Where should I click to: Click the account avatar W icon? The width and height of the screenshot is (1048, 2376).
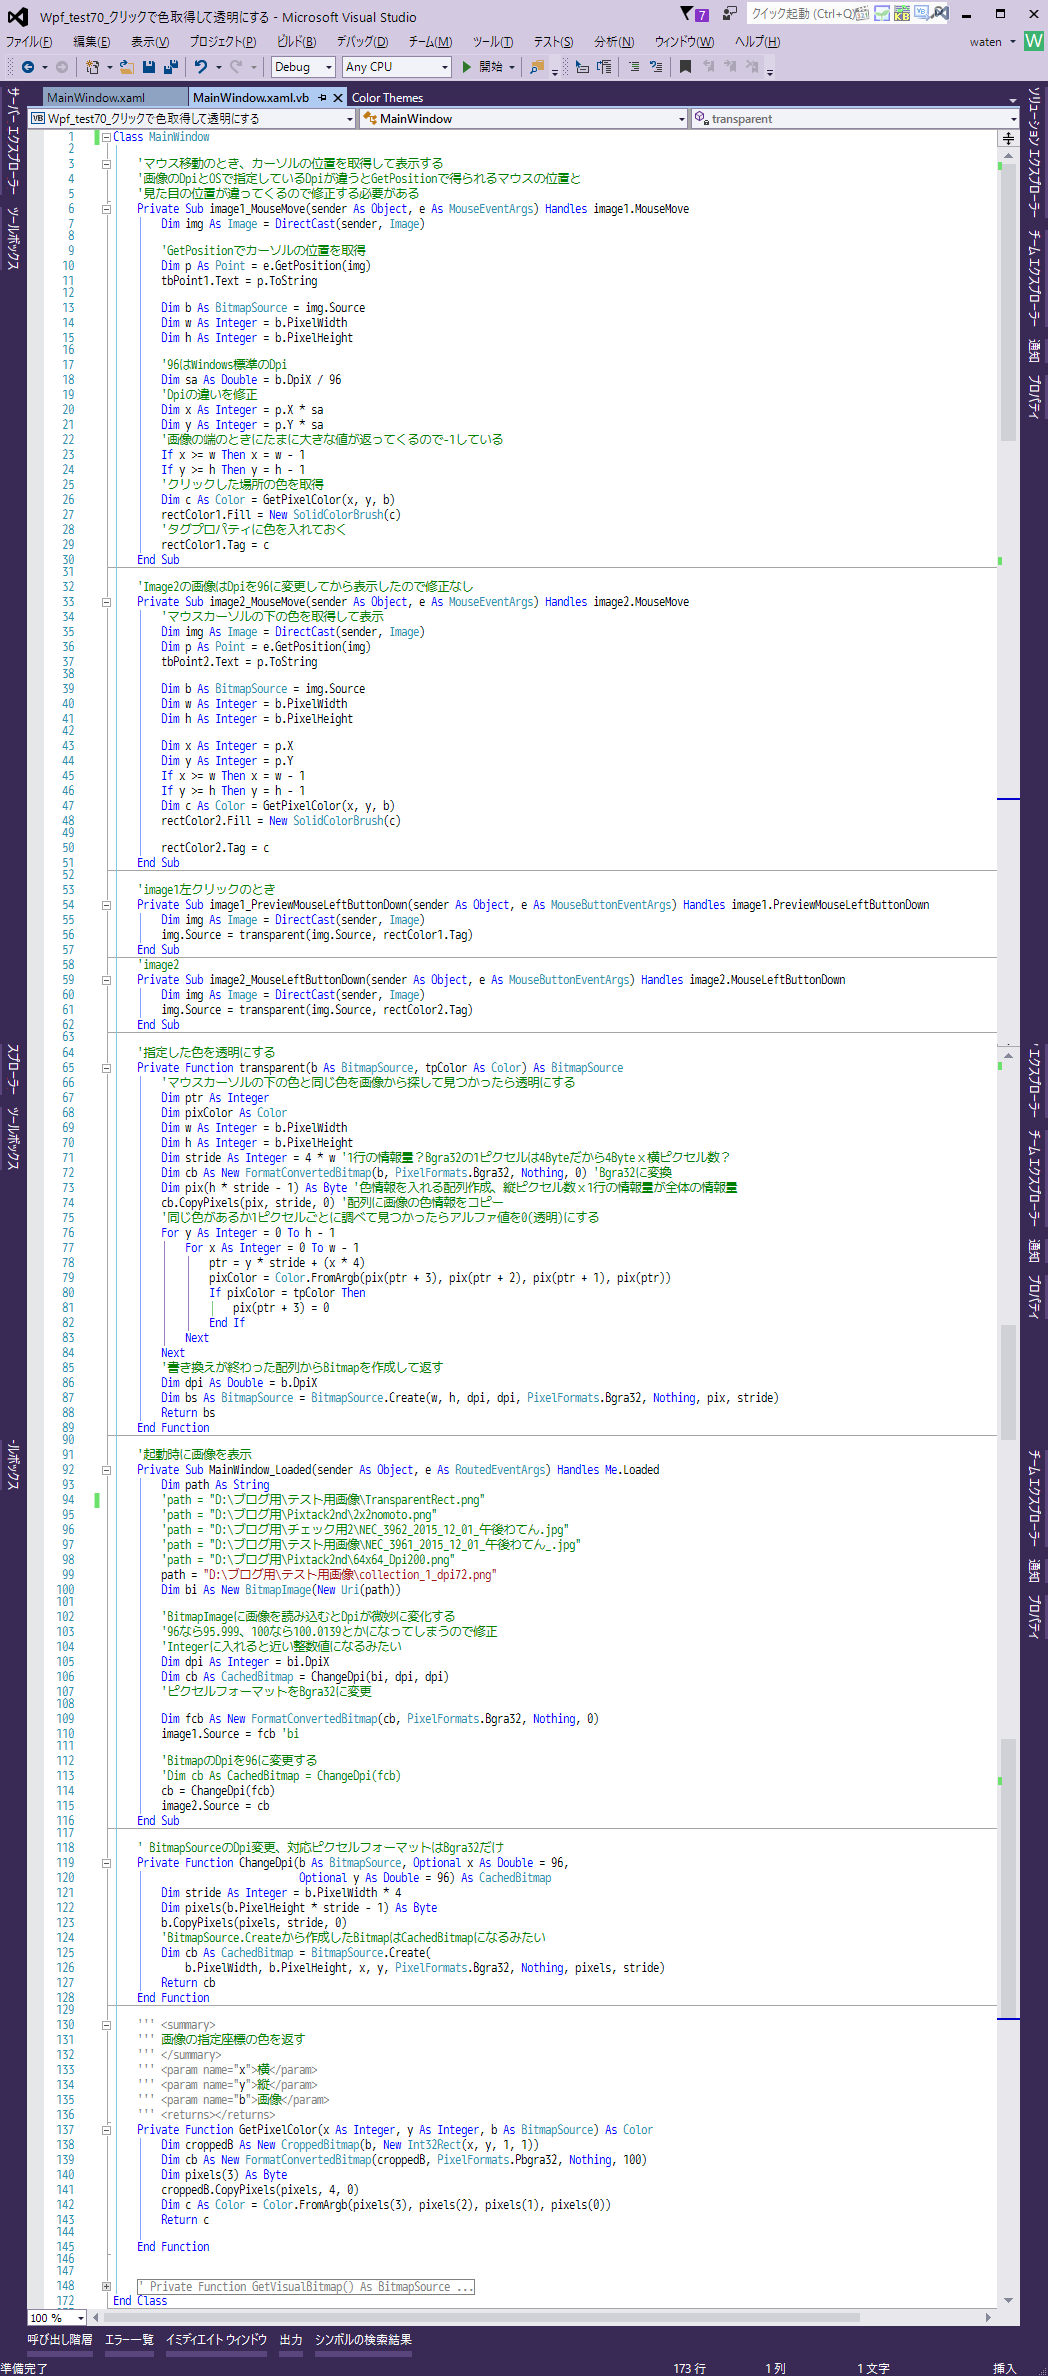tap(1034, 41)
